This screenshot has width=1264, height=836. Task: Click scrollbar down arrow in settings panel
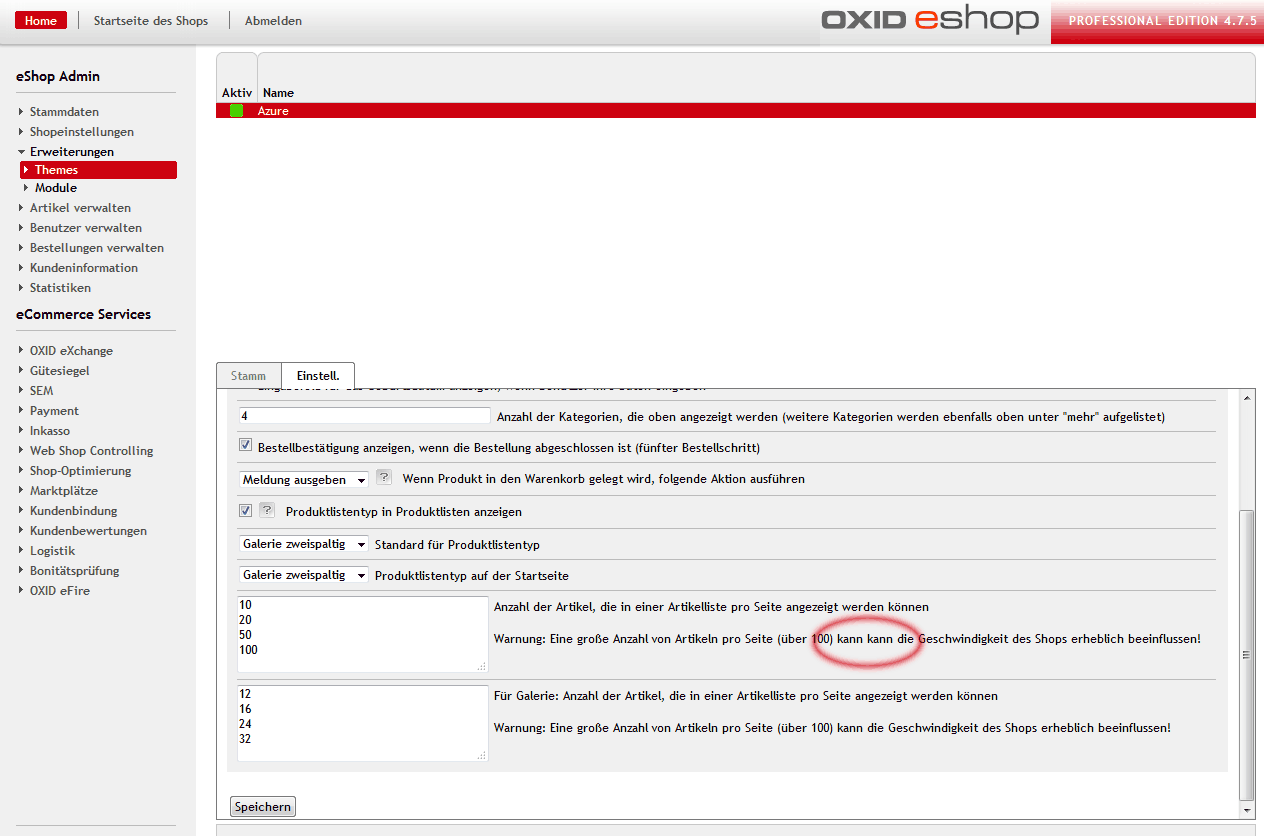click(1245, 807)
